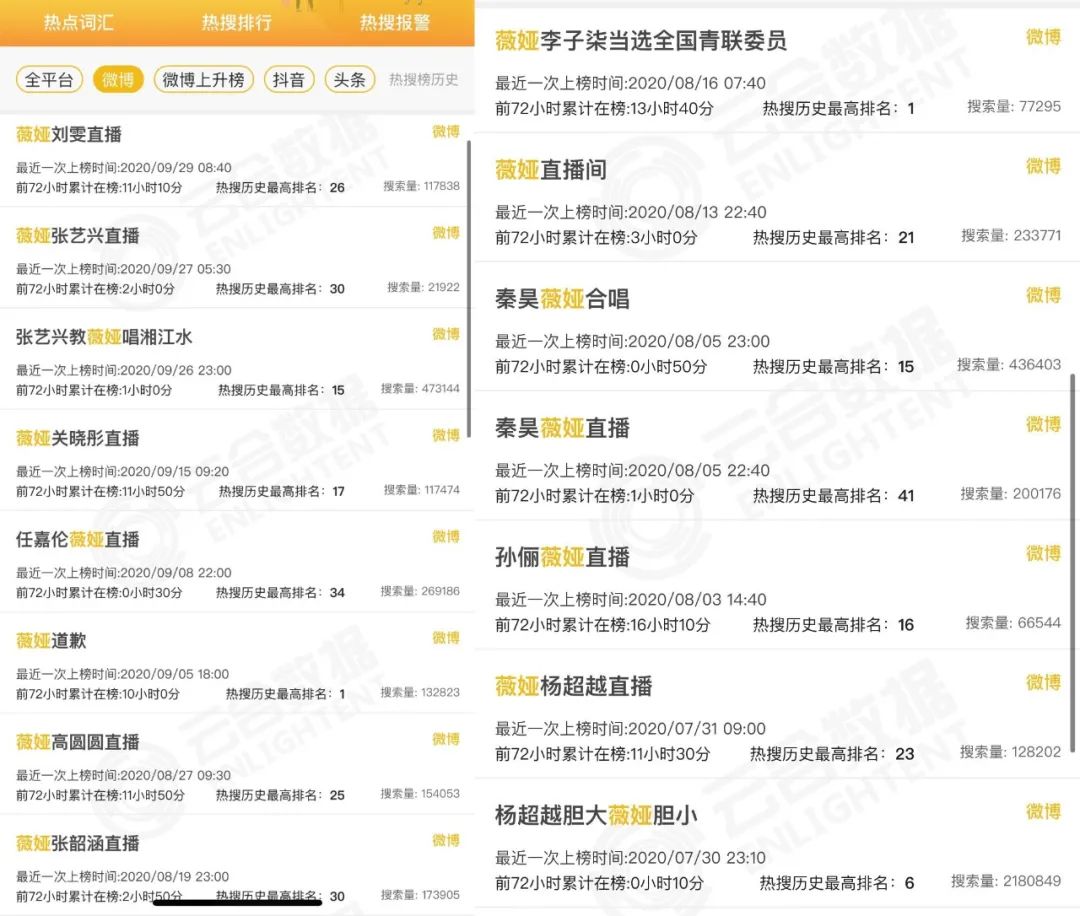Open the 薇娅高圆圆直播 entry
1080x916 pixels.
[x=237, y=764]
